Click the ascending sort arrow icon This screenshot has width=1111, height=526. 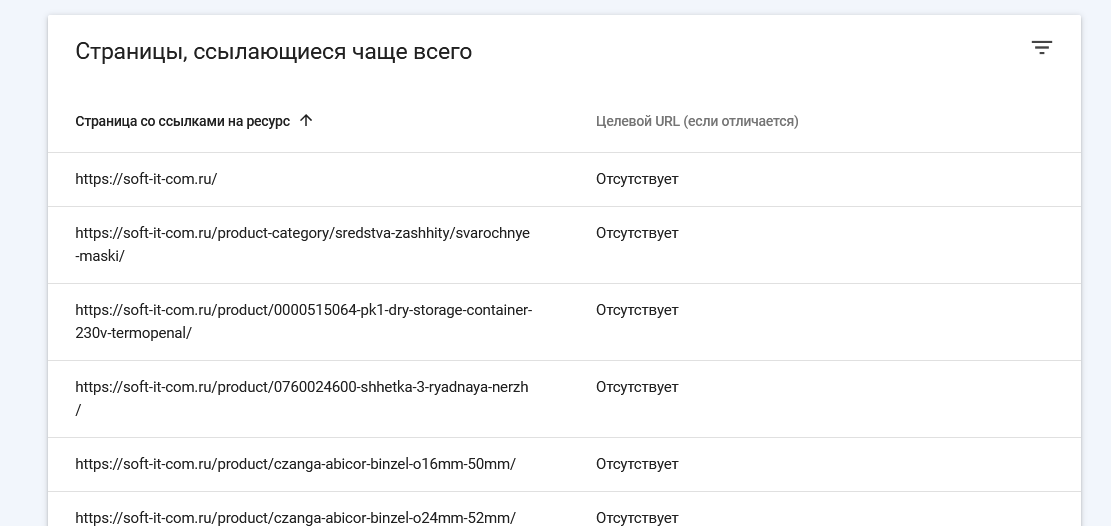coord(306,121)
